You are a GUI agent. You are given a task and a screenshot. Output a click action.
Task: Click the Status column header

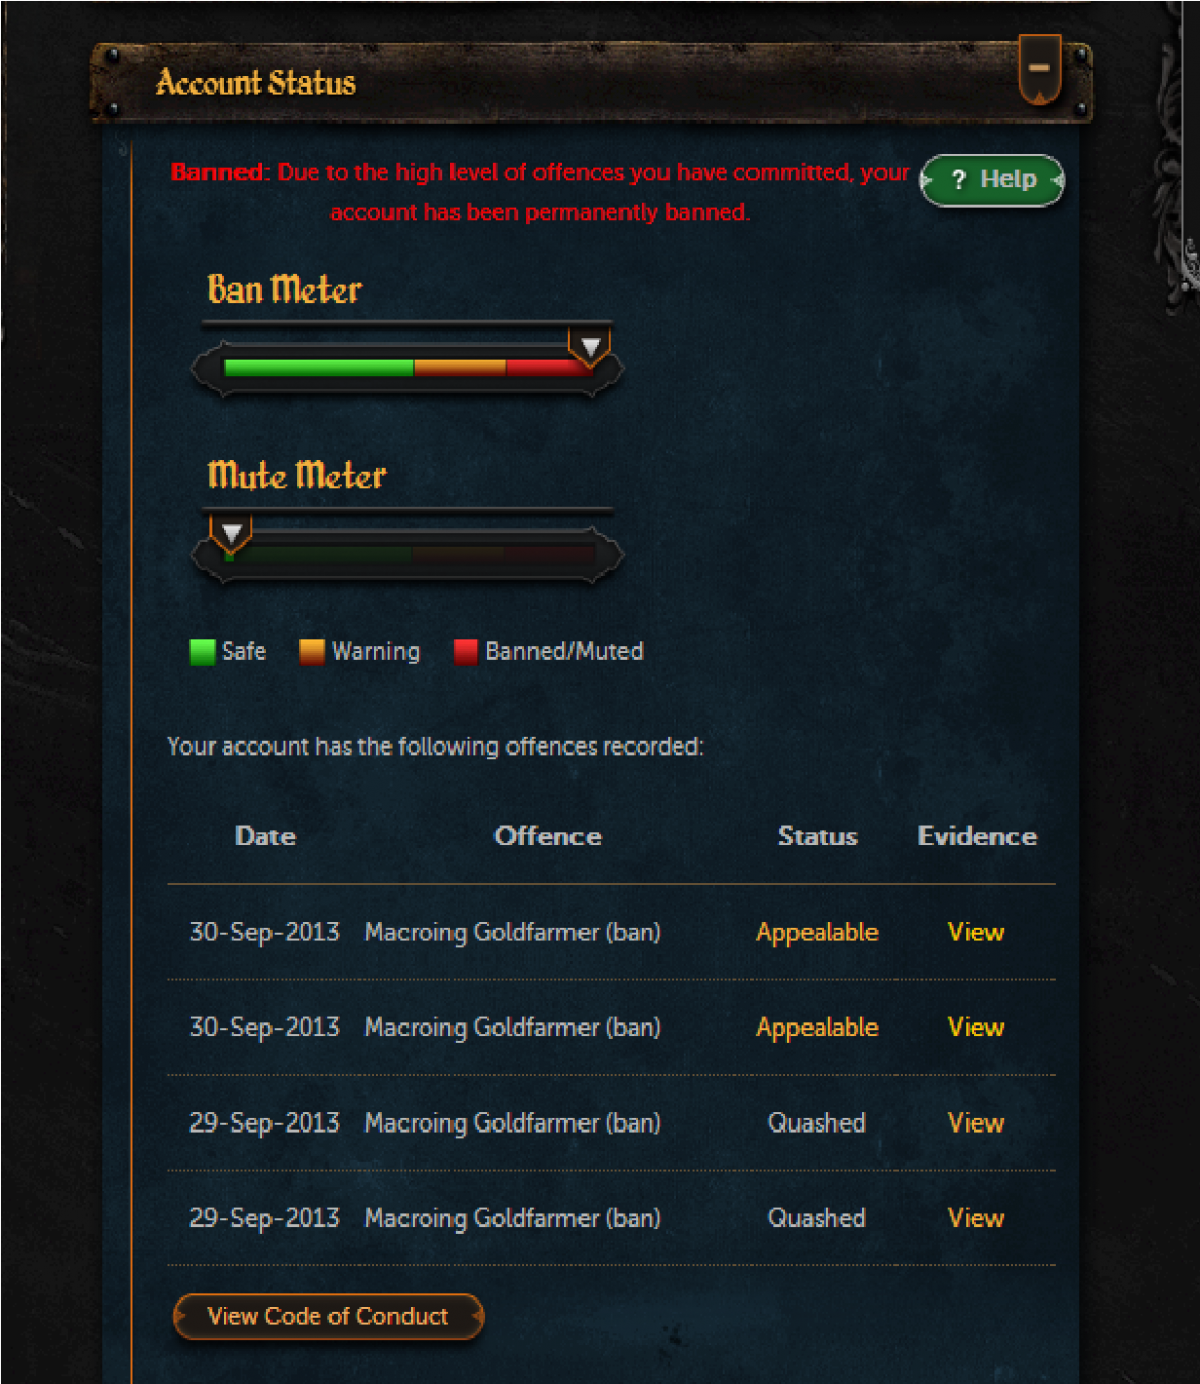pyautogui.click(x=818, y=836)
